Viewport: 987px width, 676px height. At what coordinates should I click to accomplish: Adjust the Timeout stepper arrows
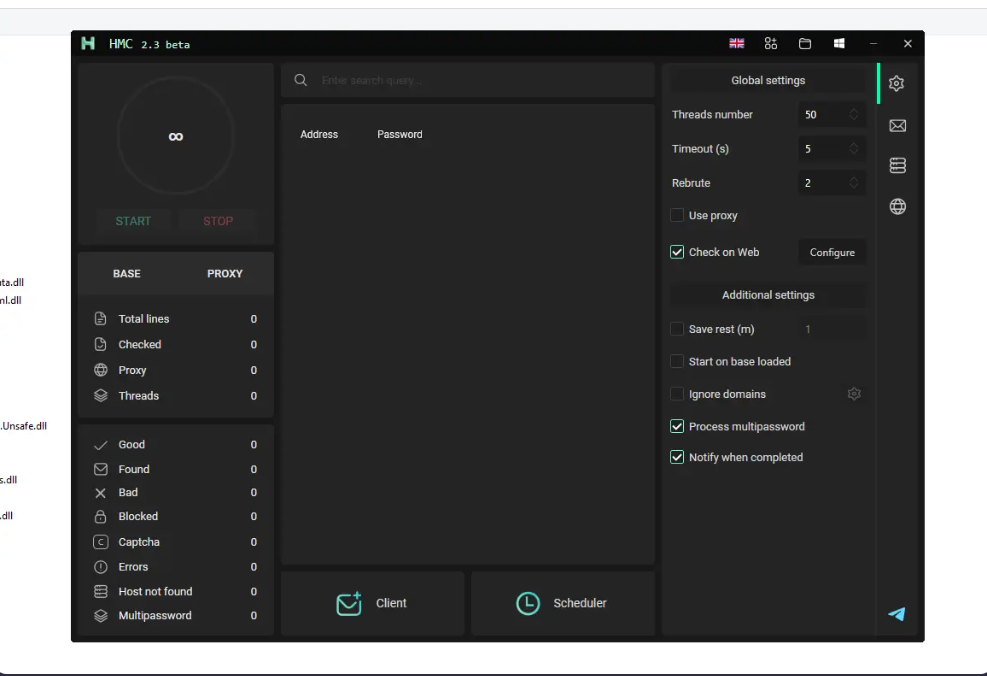tap(854, 149)
